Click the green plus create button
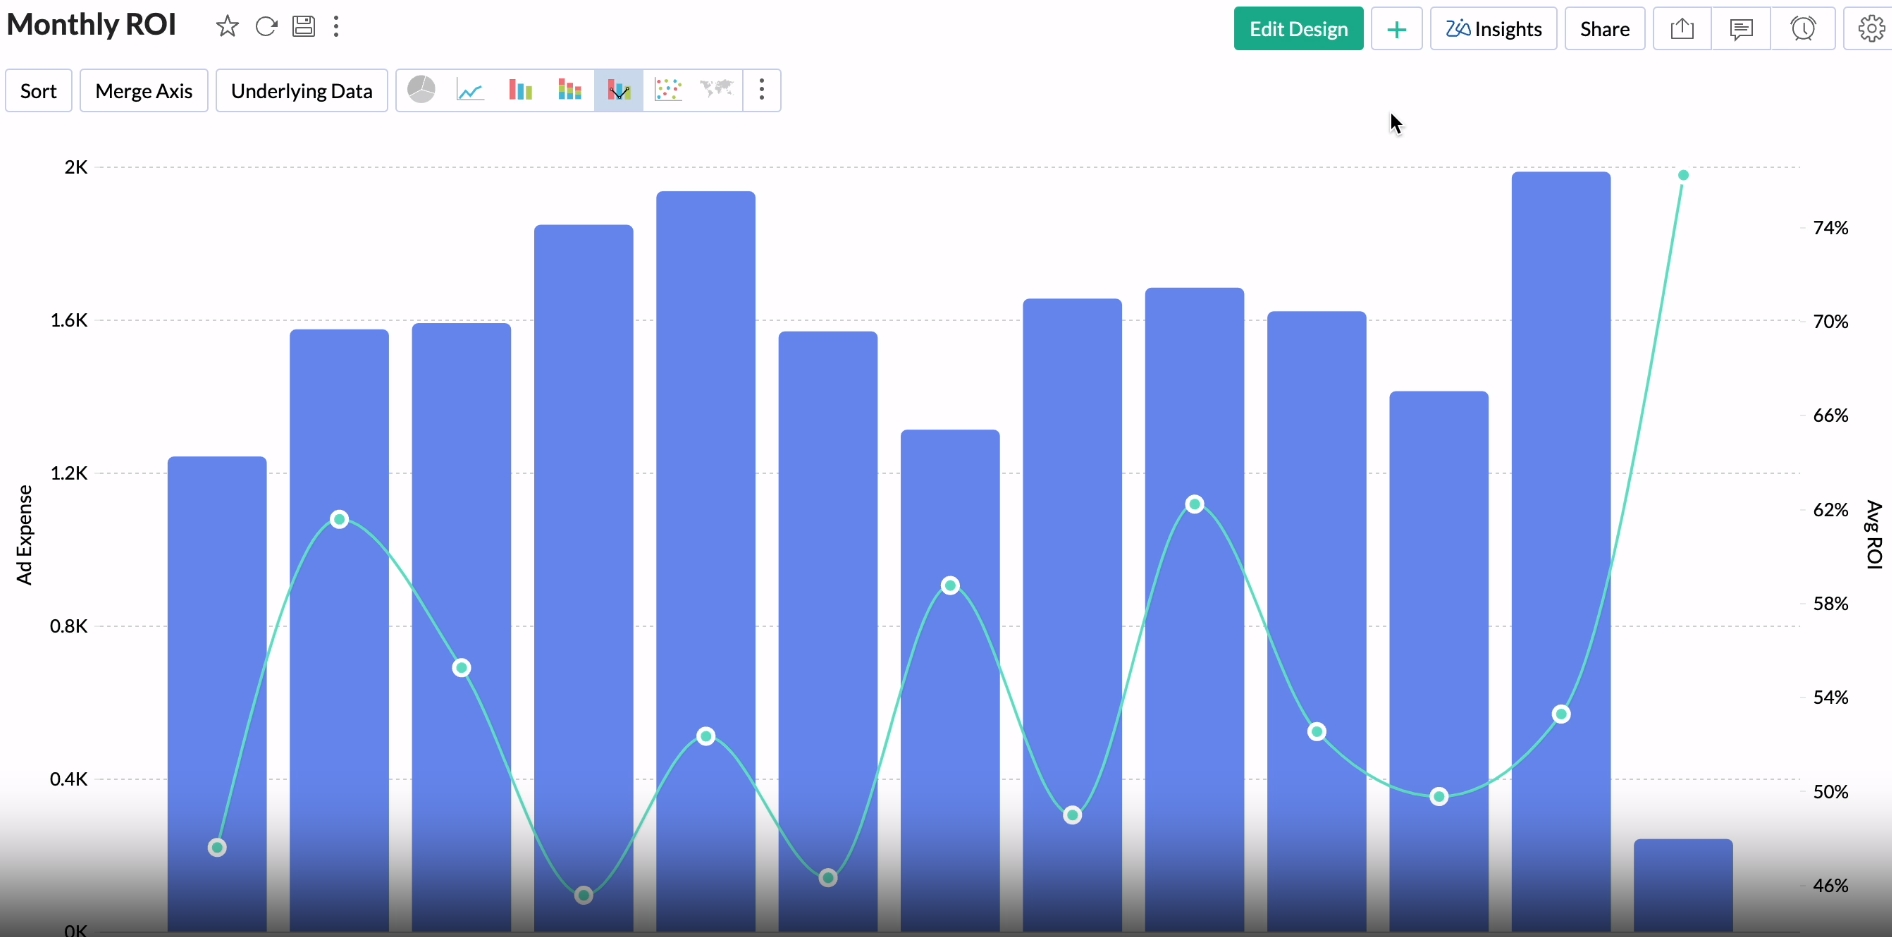Viewport: 1892px width, 937px height. (x=1396, y=29)
